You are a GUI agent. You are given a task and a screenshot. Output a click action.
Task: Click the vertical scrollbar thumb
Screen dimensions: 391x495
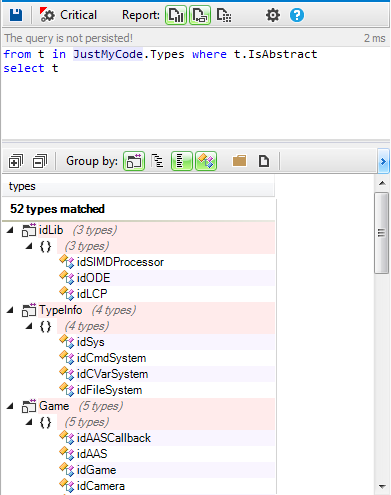pos(382,233)
